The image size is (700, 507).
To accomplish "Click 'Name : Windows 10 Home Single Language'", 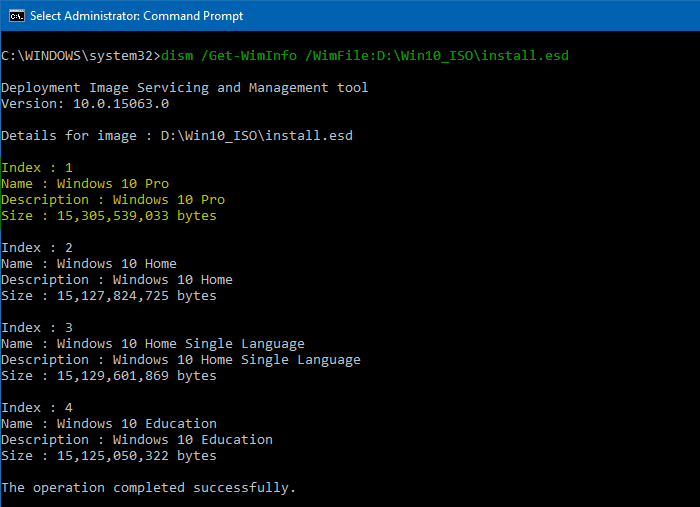I will pyautogui.click(x=153, y=344).
